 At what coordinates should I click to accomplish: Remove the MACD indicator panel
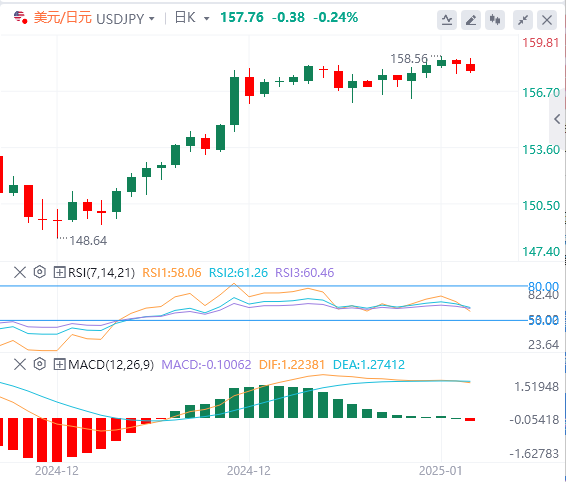[x=20, y=364]
